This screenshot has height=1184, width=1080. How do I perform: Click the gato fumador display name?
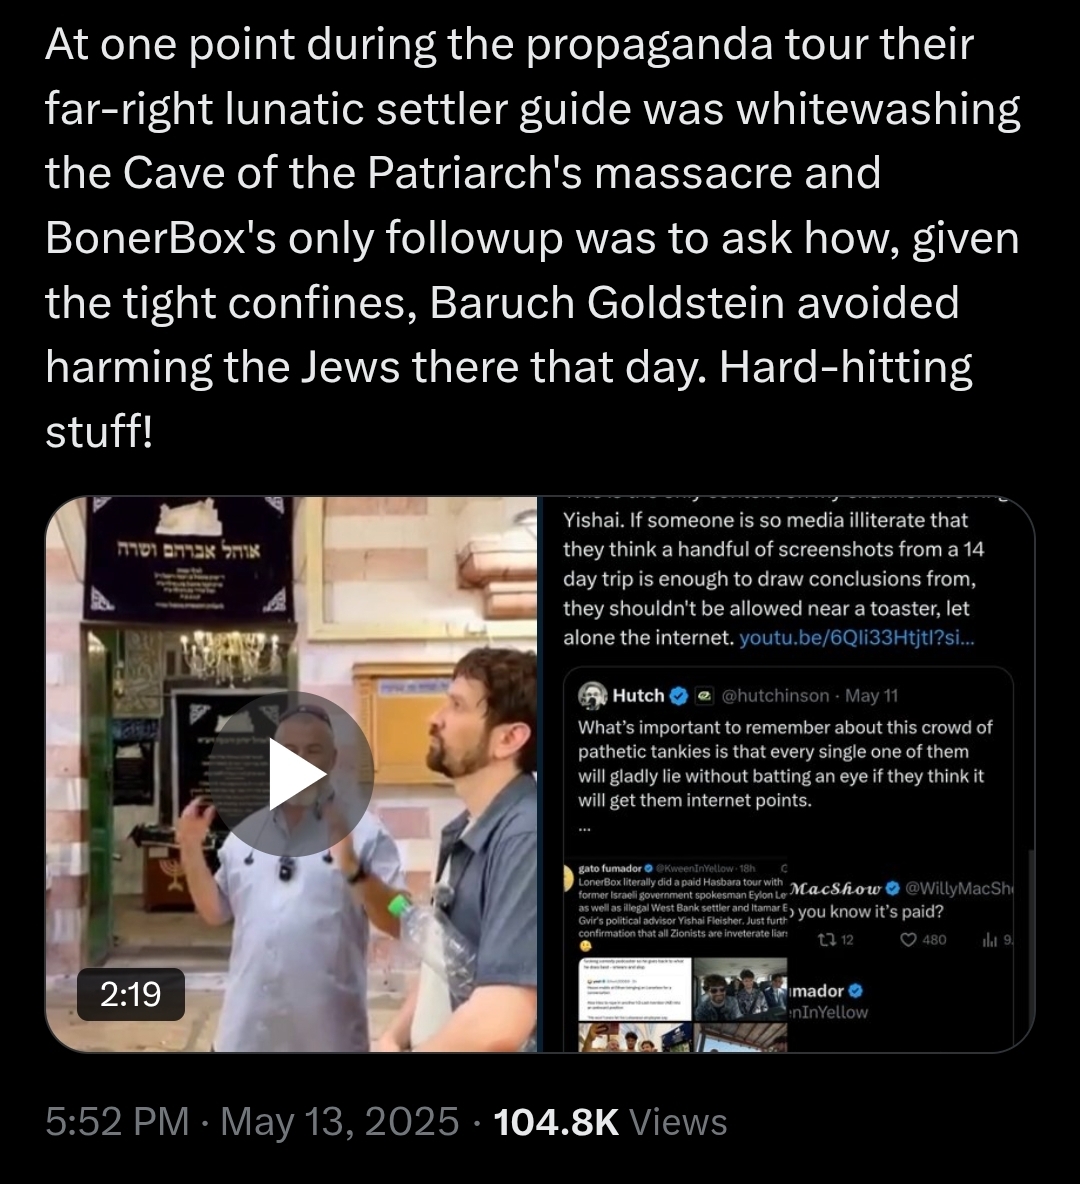609,868
